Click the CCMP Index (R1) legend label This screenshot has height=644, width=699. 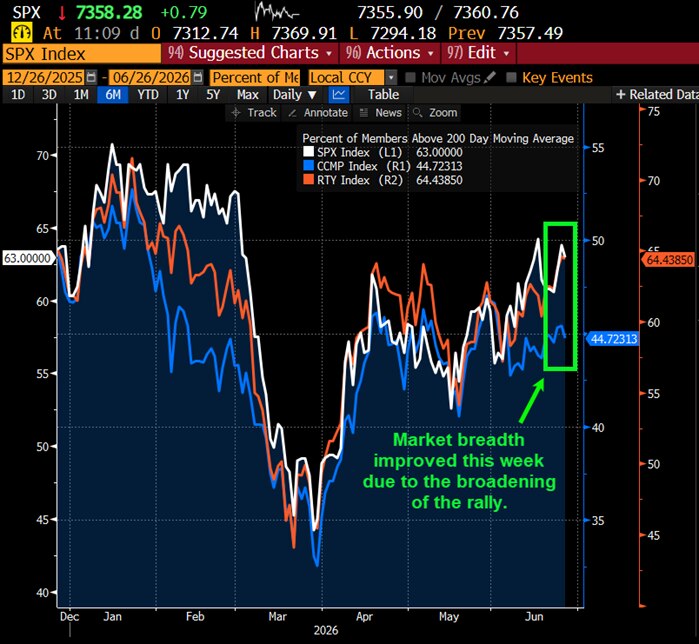point(364,166)
